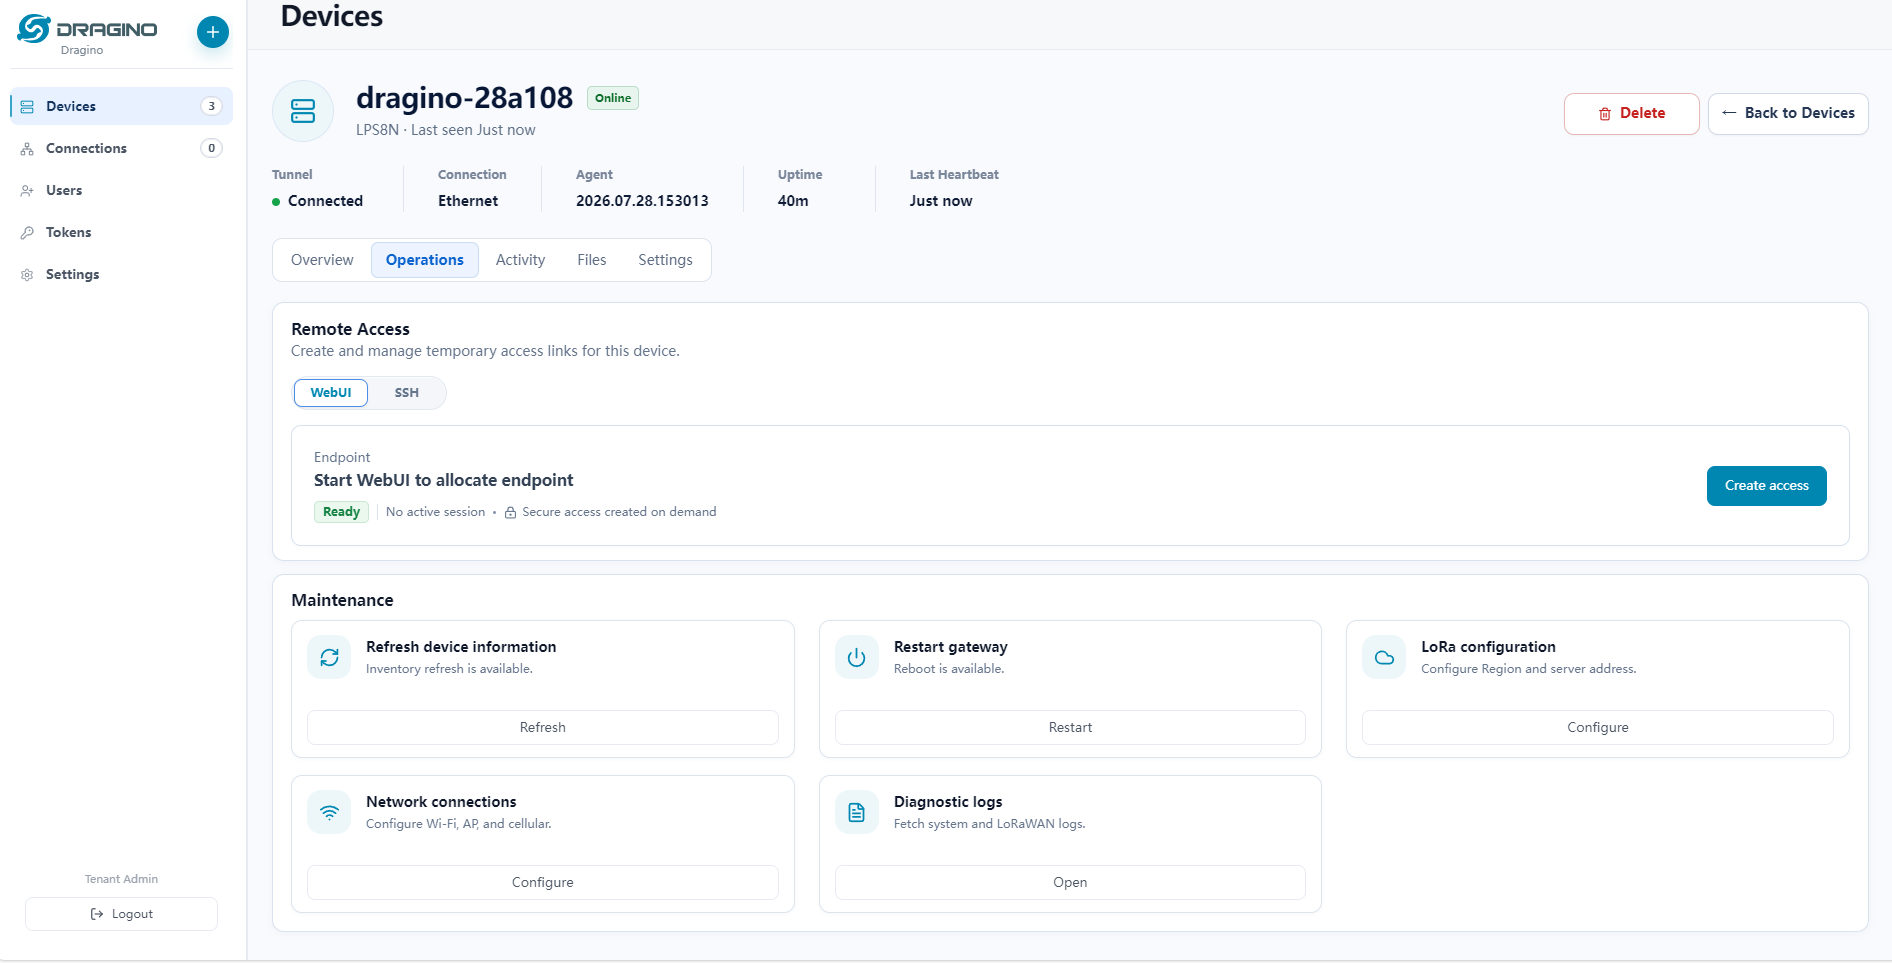
Task: Delete the dragino-28a108 device
Action: 1631,114
